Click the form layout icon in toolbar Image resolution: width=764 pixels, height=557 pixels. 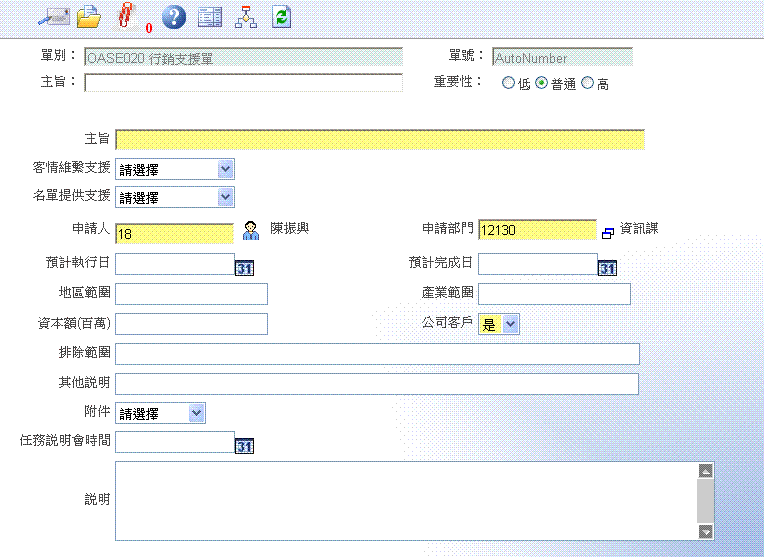(209, 16)
